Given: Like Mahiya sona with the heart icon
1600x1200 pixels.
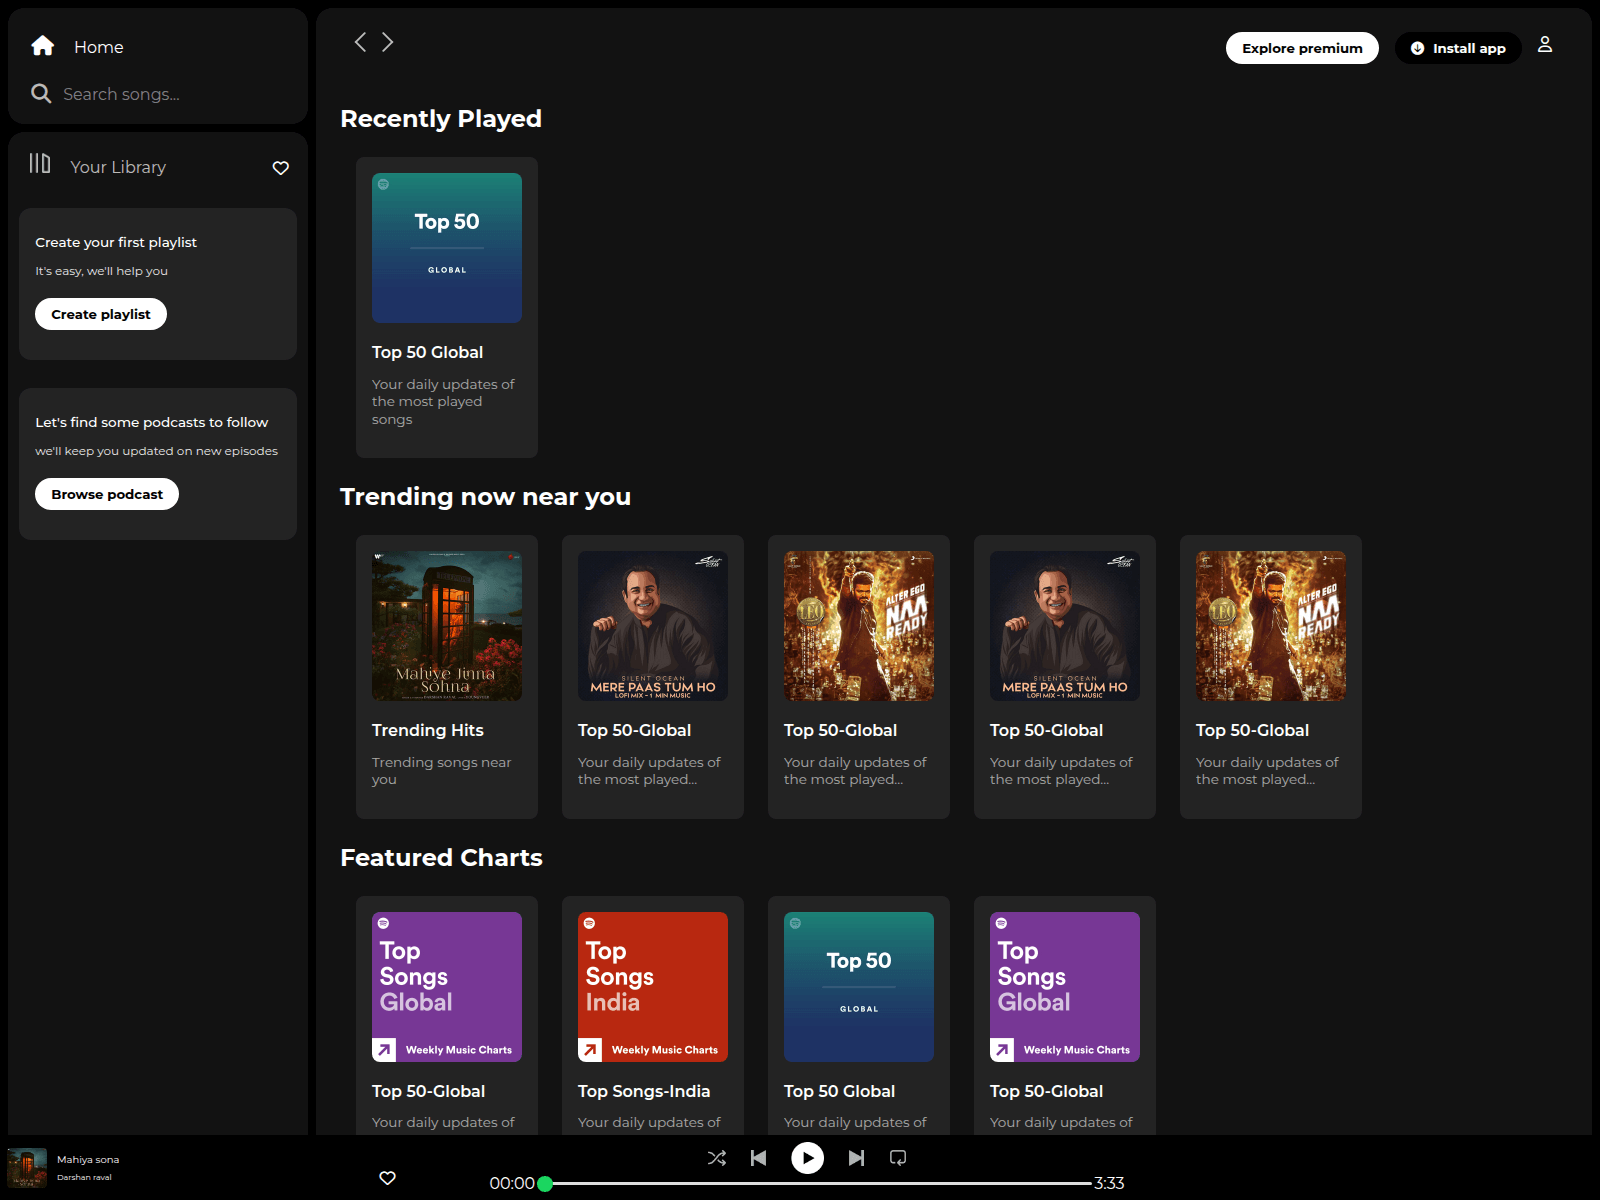Looking at the screenshot, I should [388, 1178].
